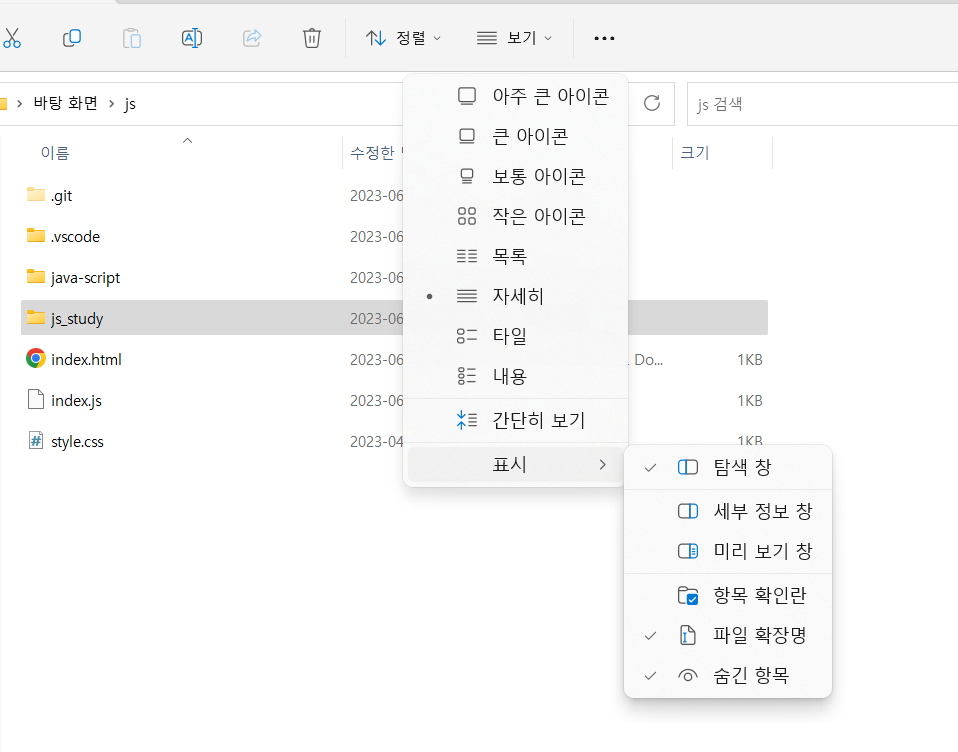Click the Rename icon in toolbar
The height and width of the screenshot is (752, 958).
pyautogui.click(x=192, y=38)
